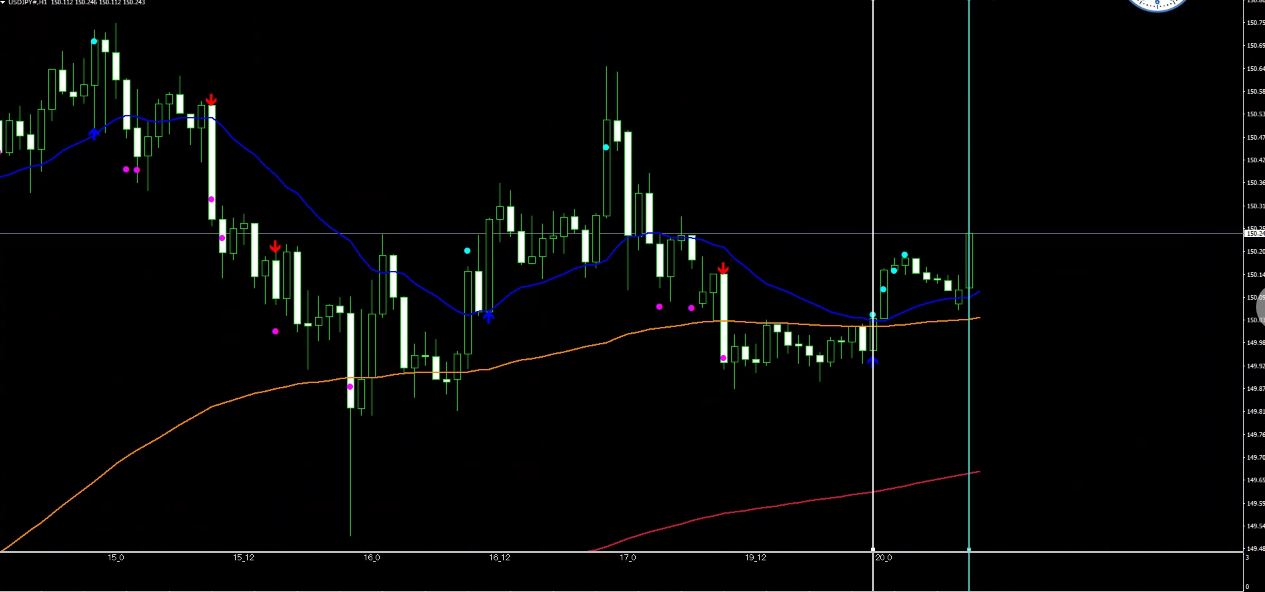Click the red sell arrow just after 15,12
The height and width of the screenshot is (592, 1265).
(x=275, y=247)
